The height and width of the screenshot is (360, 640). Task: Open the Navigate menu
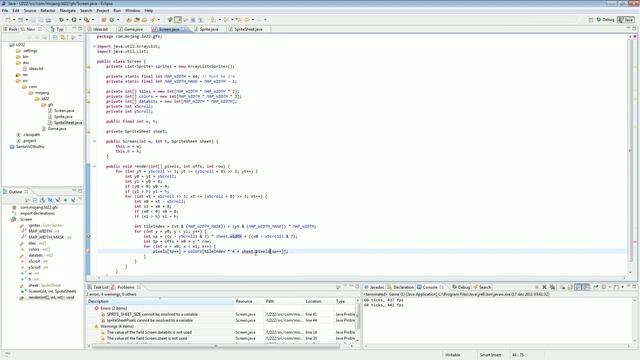(x=68, y=11)
